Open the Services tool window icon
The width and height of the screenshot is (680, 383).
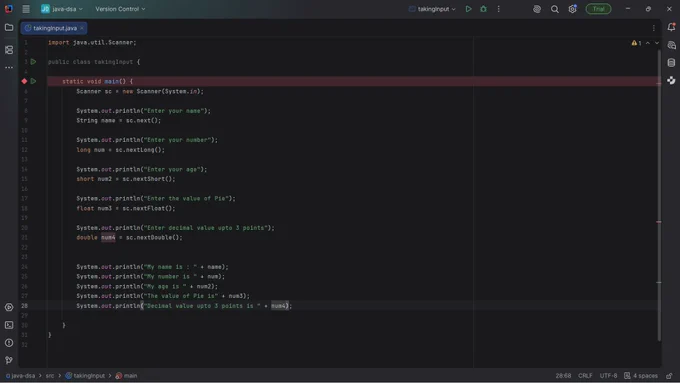9,307
